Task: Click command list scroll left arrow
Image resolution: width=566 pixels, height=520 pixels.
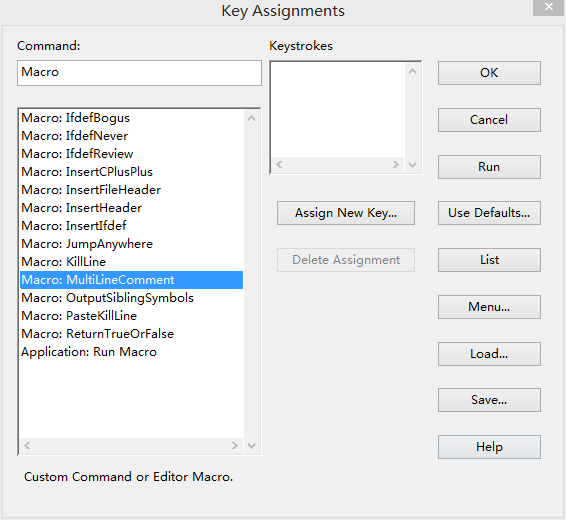Action: (x=27, y=446)
